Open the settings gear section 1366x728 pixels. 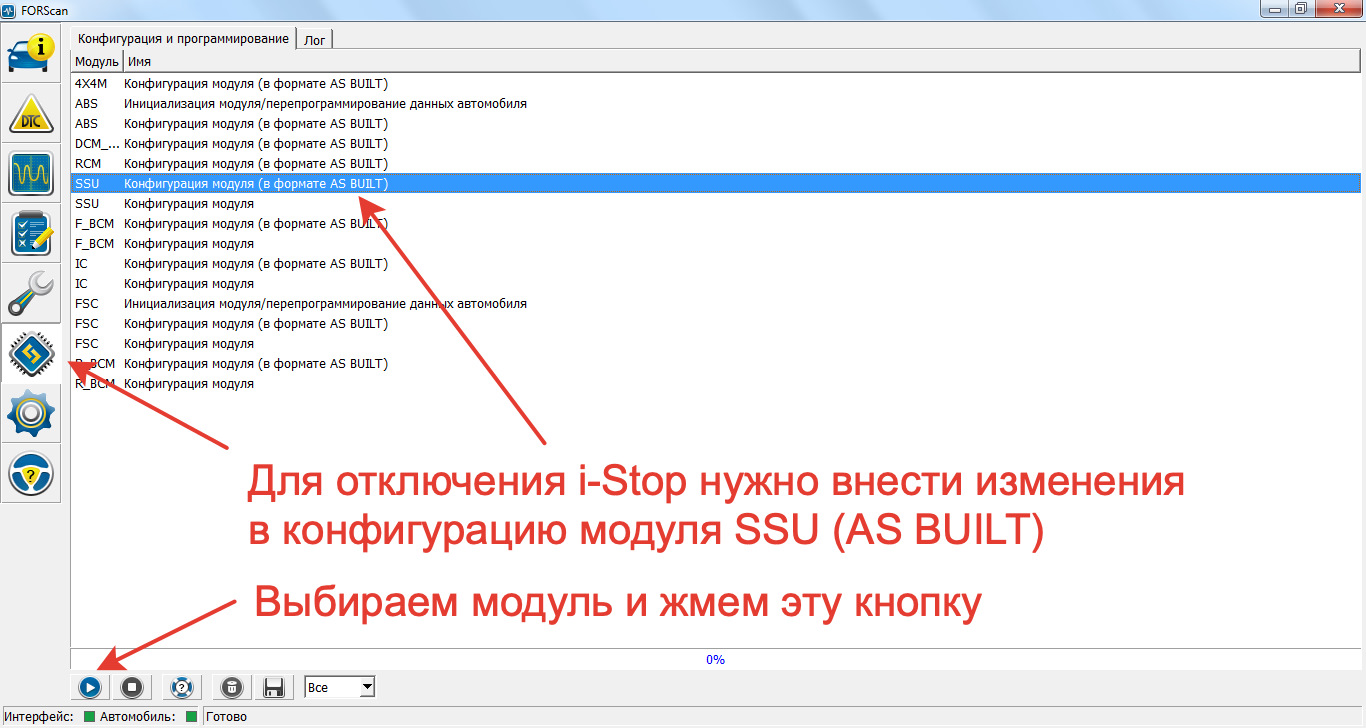click(31, 414)
